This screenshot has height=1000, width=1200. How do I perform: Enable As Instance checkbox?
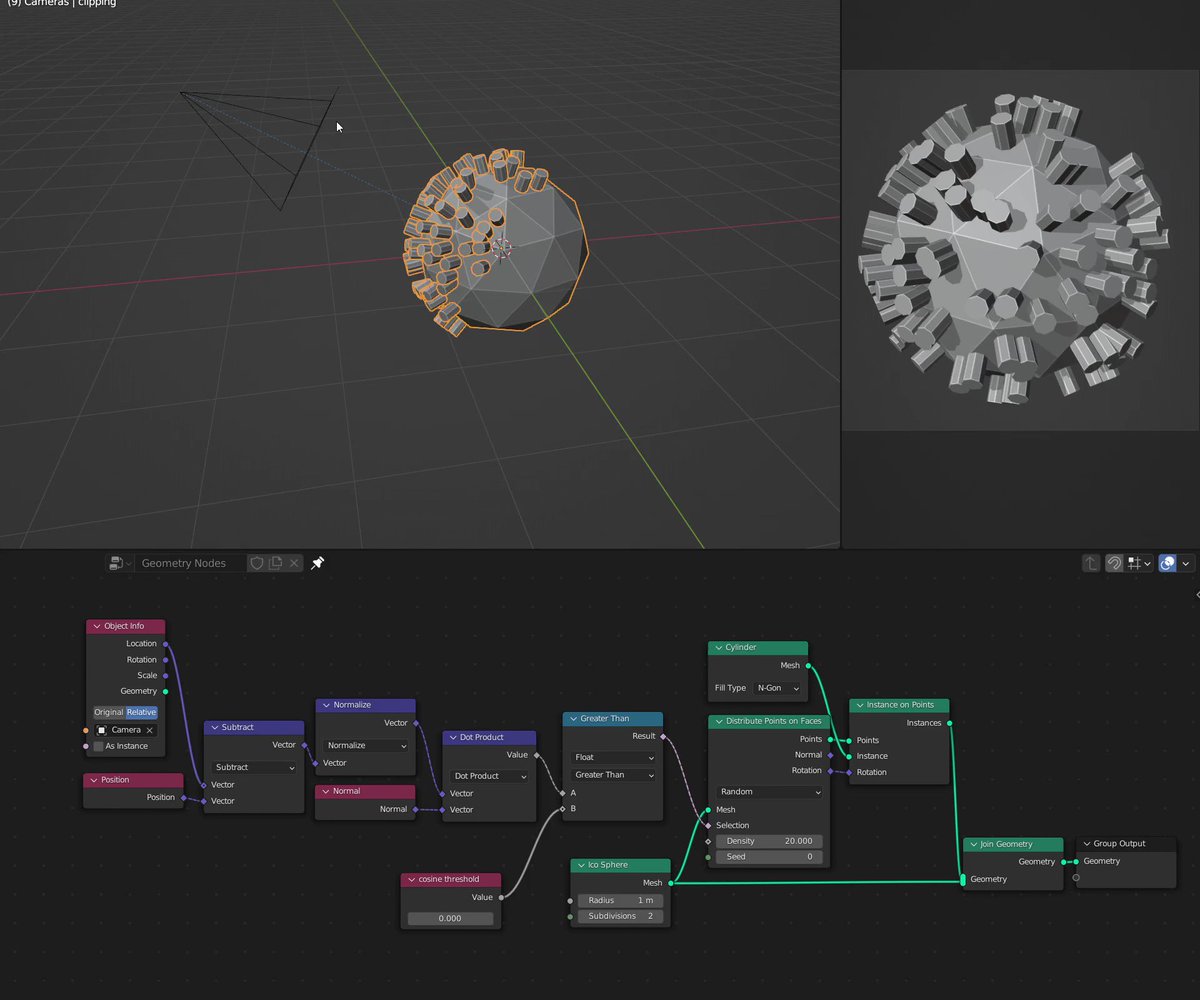coord(98,746)
